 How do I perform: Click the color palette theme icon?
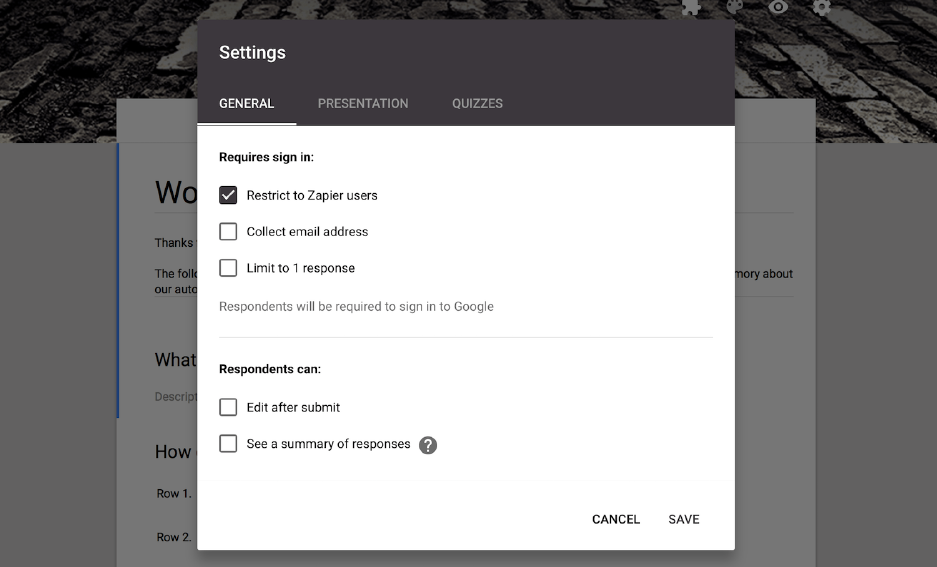734,7
